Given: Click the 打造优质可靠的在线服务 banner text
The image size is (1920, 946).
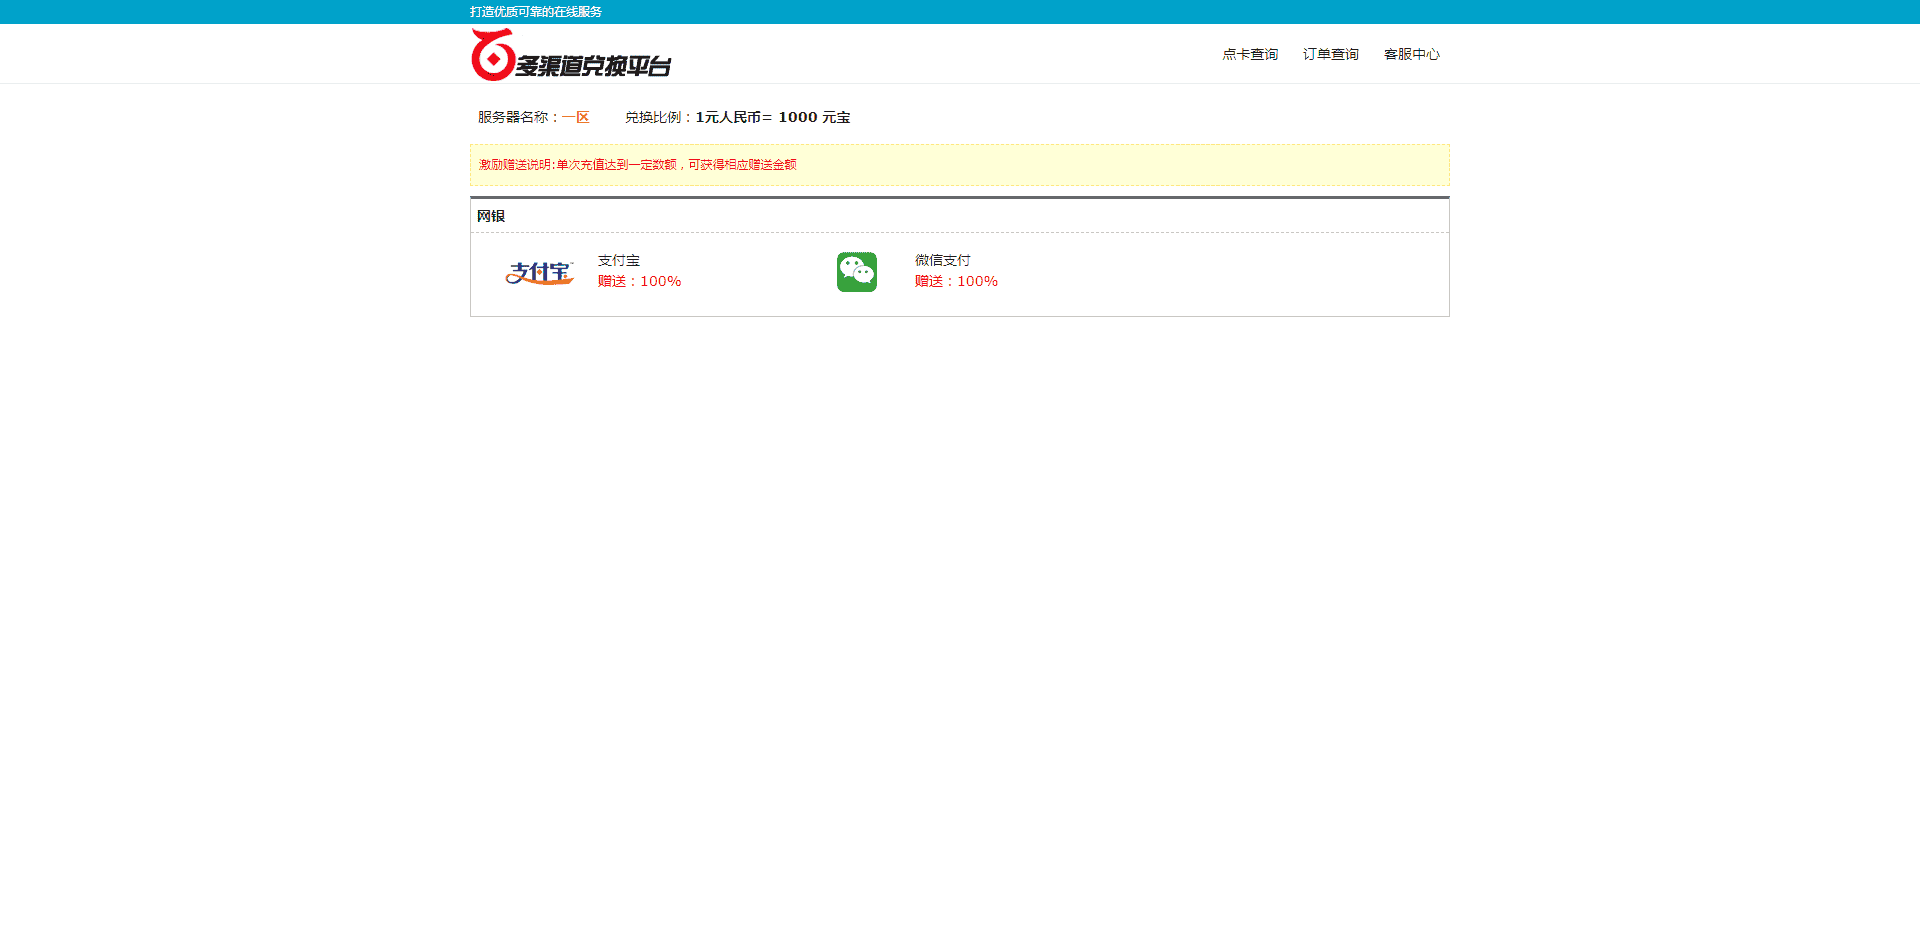Looking at the screenshot, I should 536,12.
